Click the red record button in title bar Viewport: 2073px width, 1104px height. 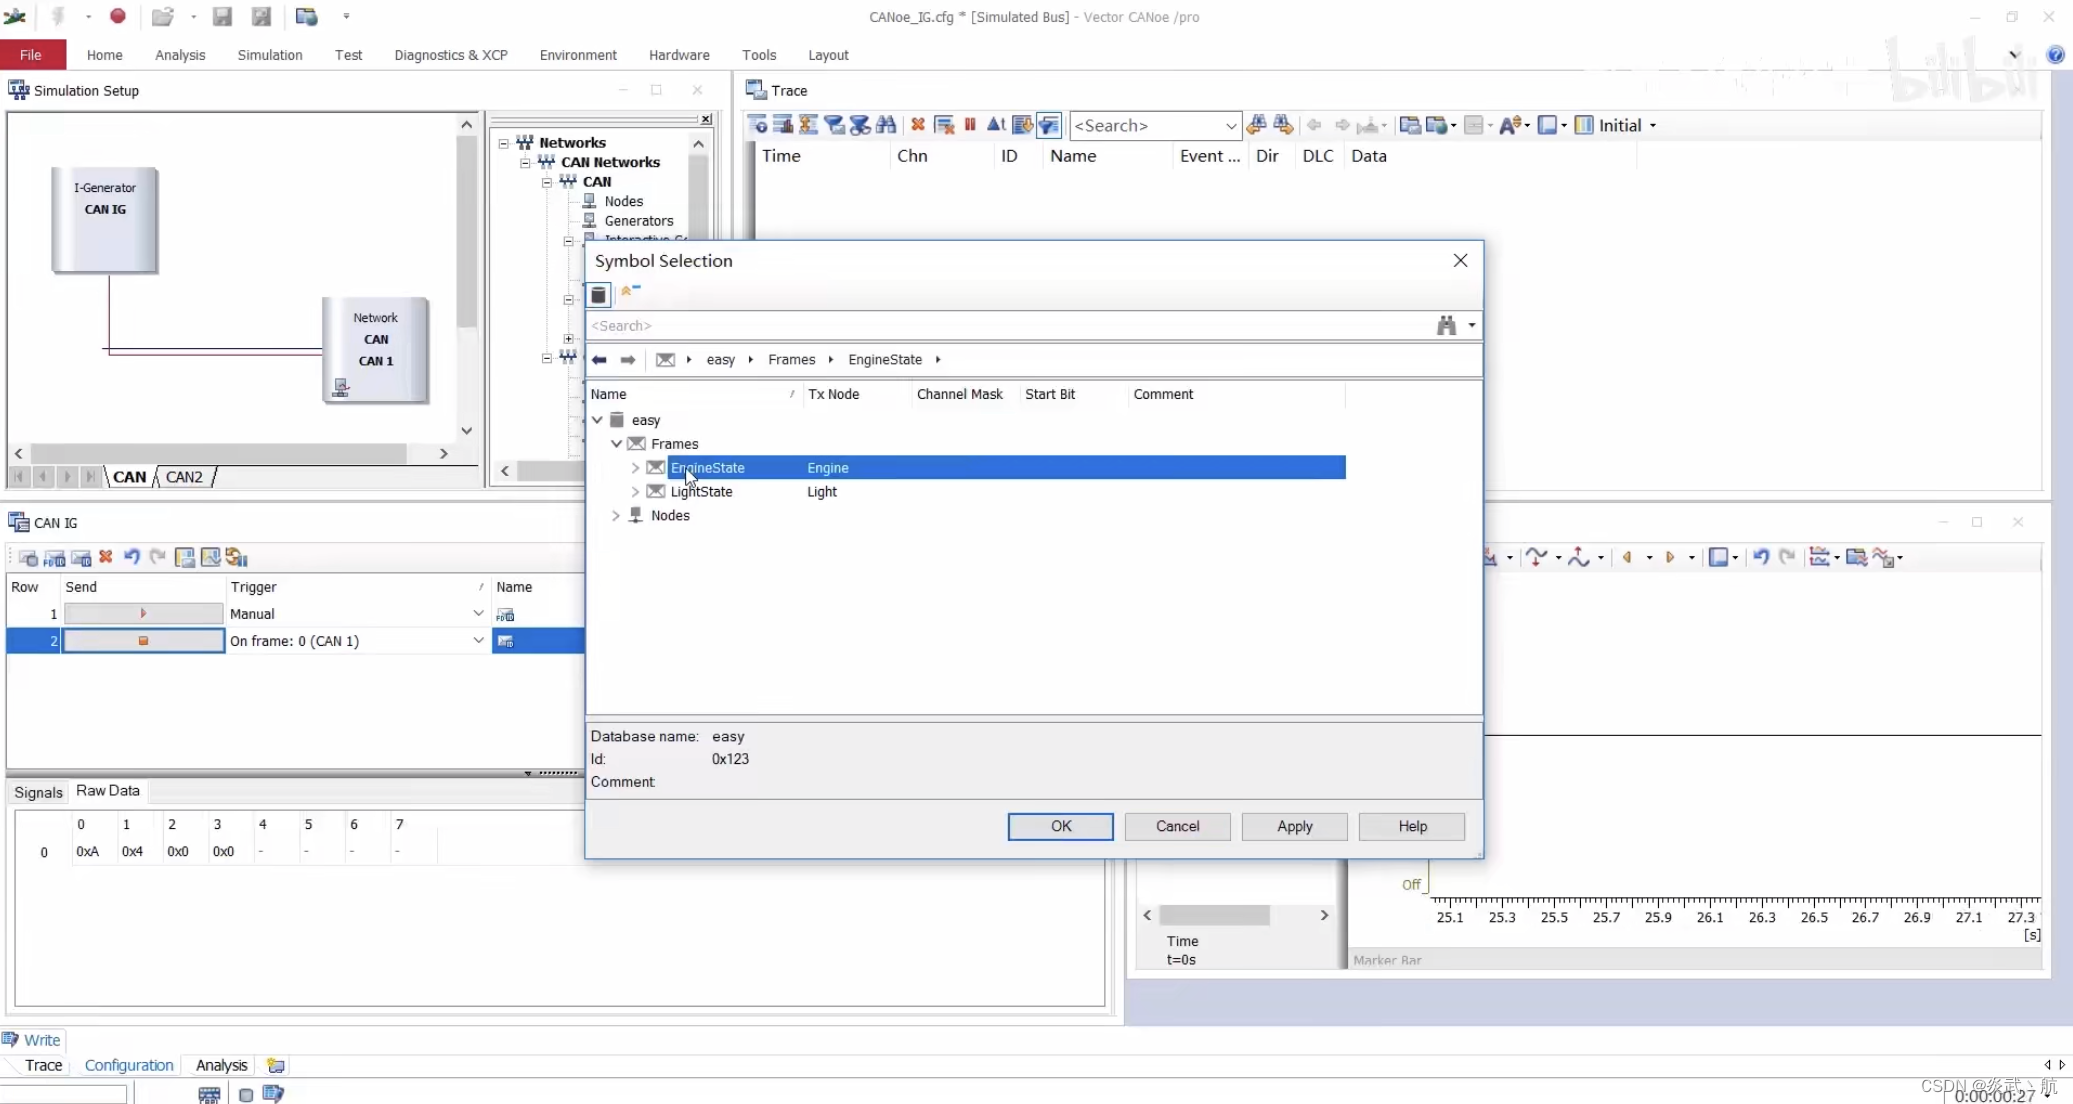click(x=118, y=16)
